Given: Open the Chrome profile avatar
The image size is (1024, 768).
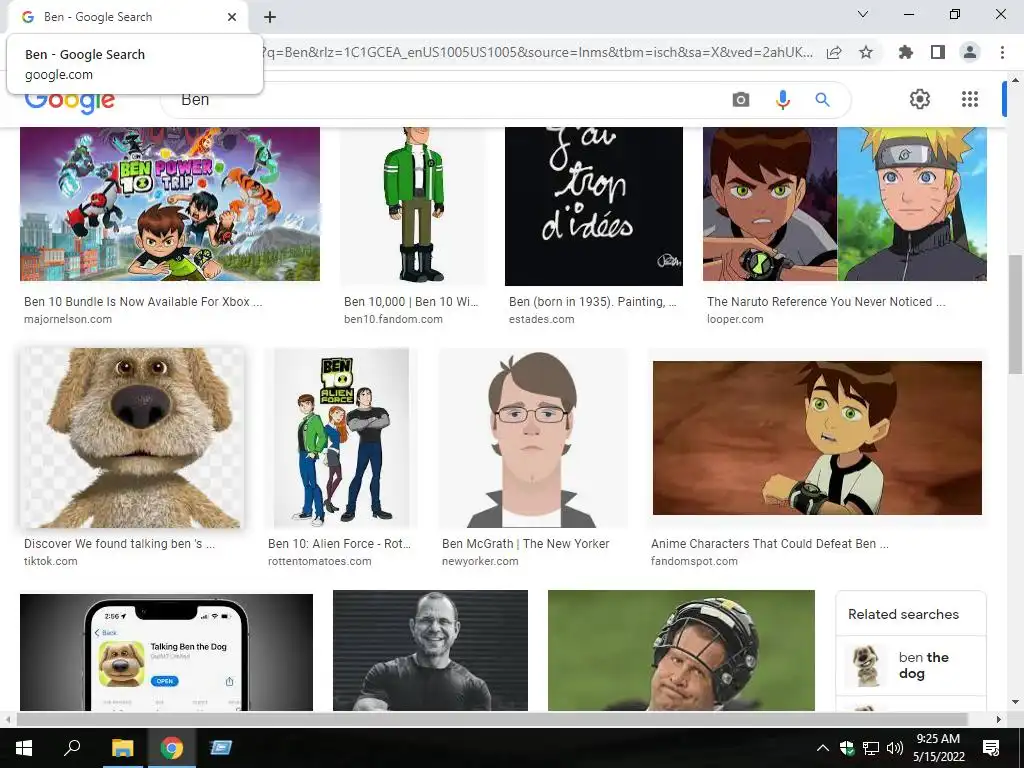Looking at the screenshot, I should (970, 52).
